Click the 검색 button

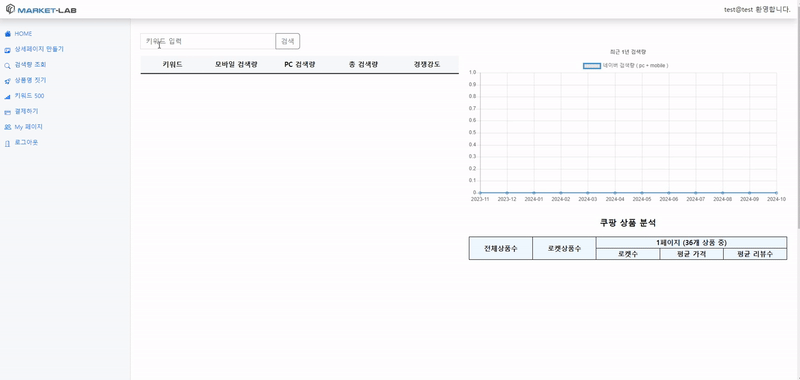[288, 41]
